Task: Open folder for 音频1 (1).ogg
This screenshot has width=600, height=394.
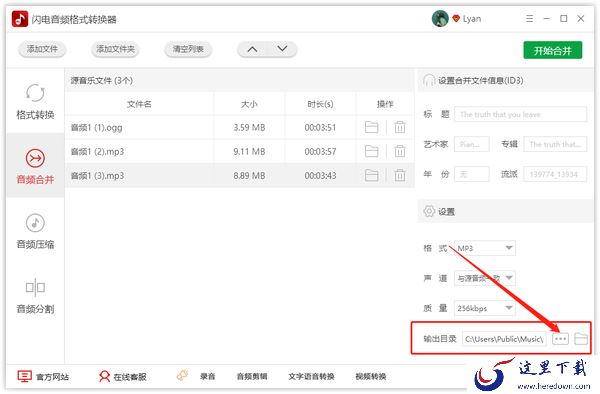Action: click(x=371, y=127)
